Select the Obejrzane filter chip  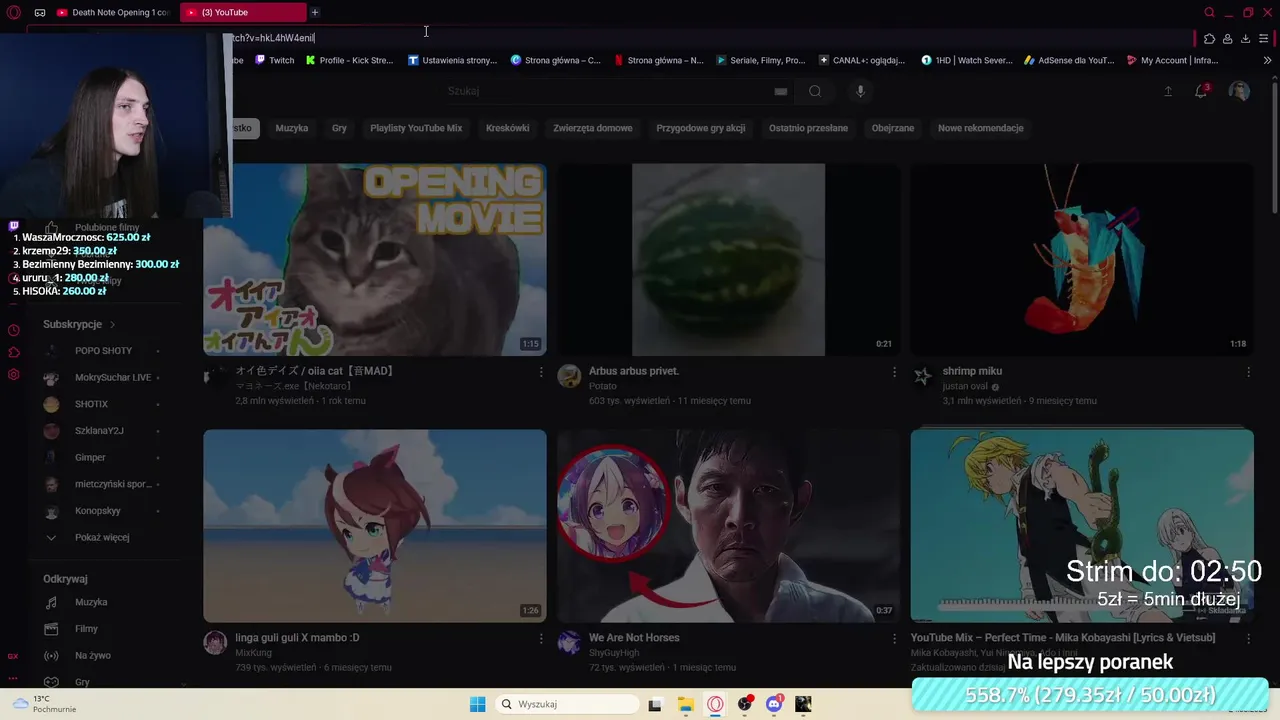893,128
